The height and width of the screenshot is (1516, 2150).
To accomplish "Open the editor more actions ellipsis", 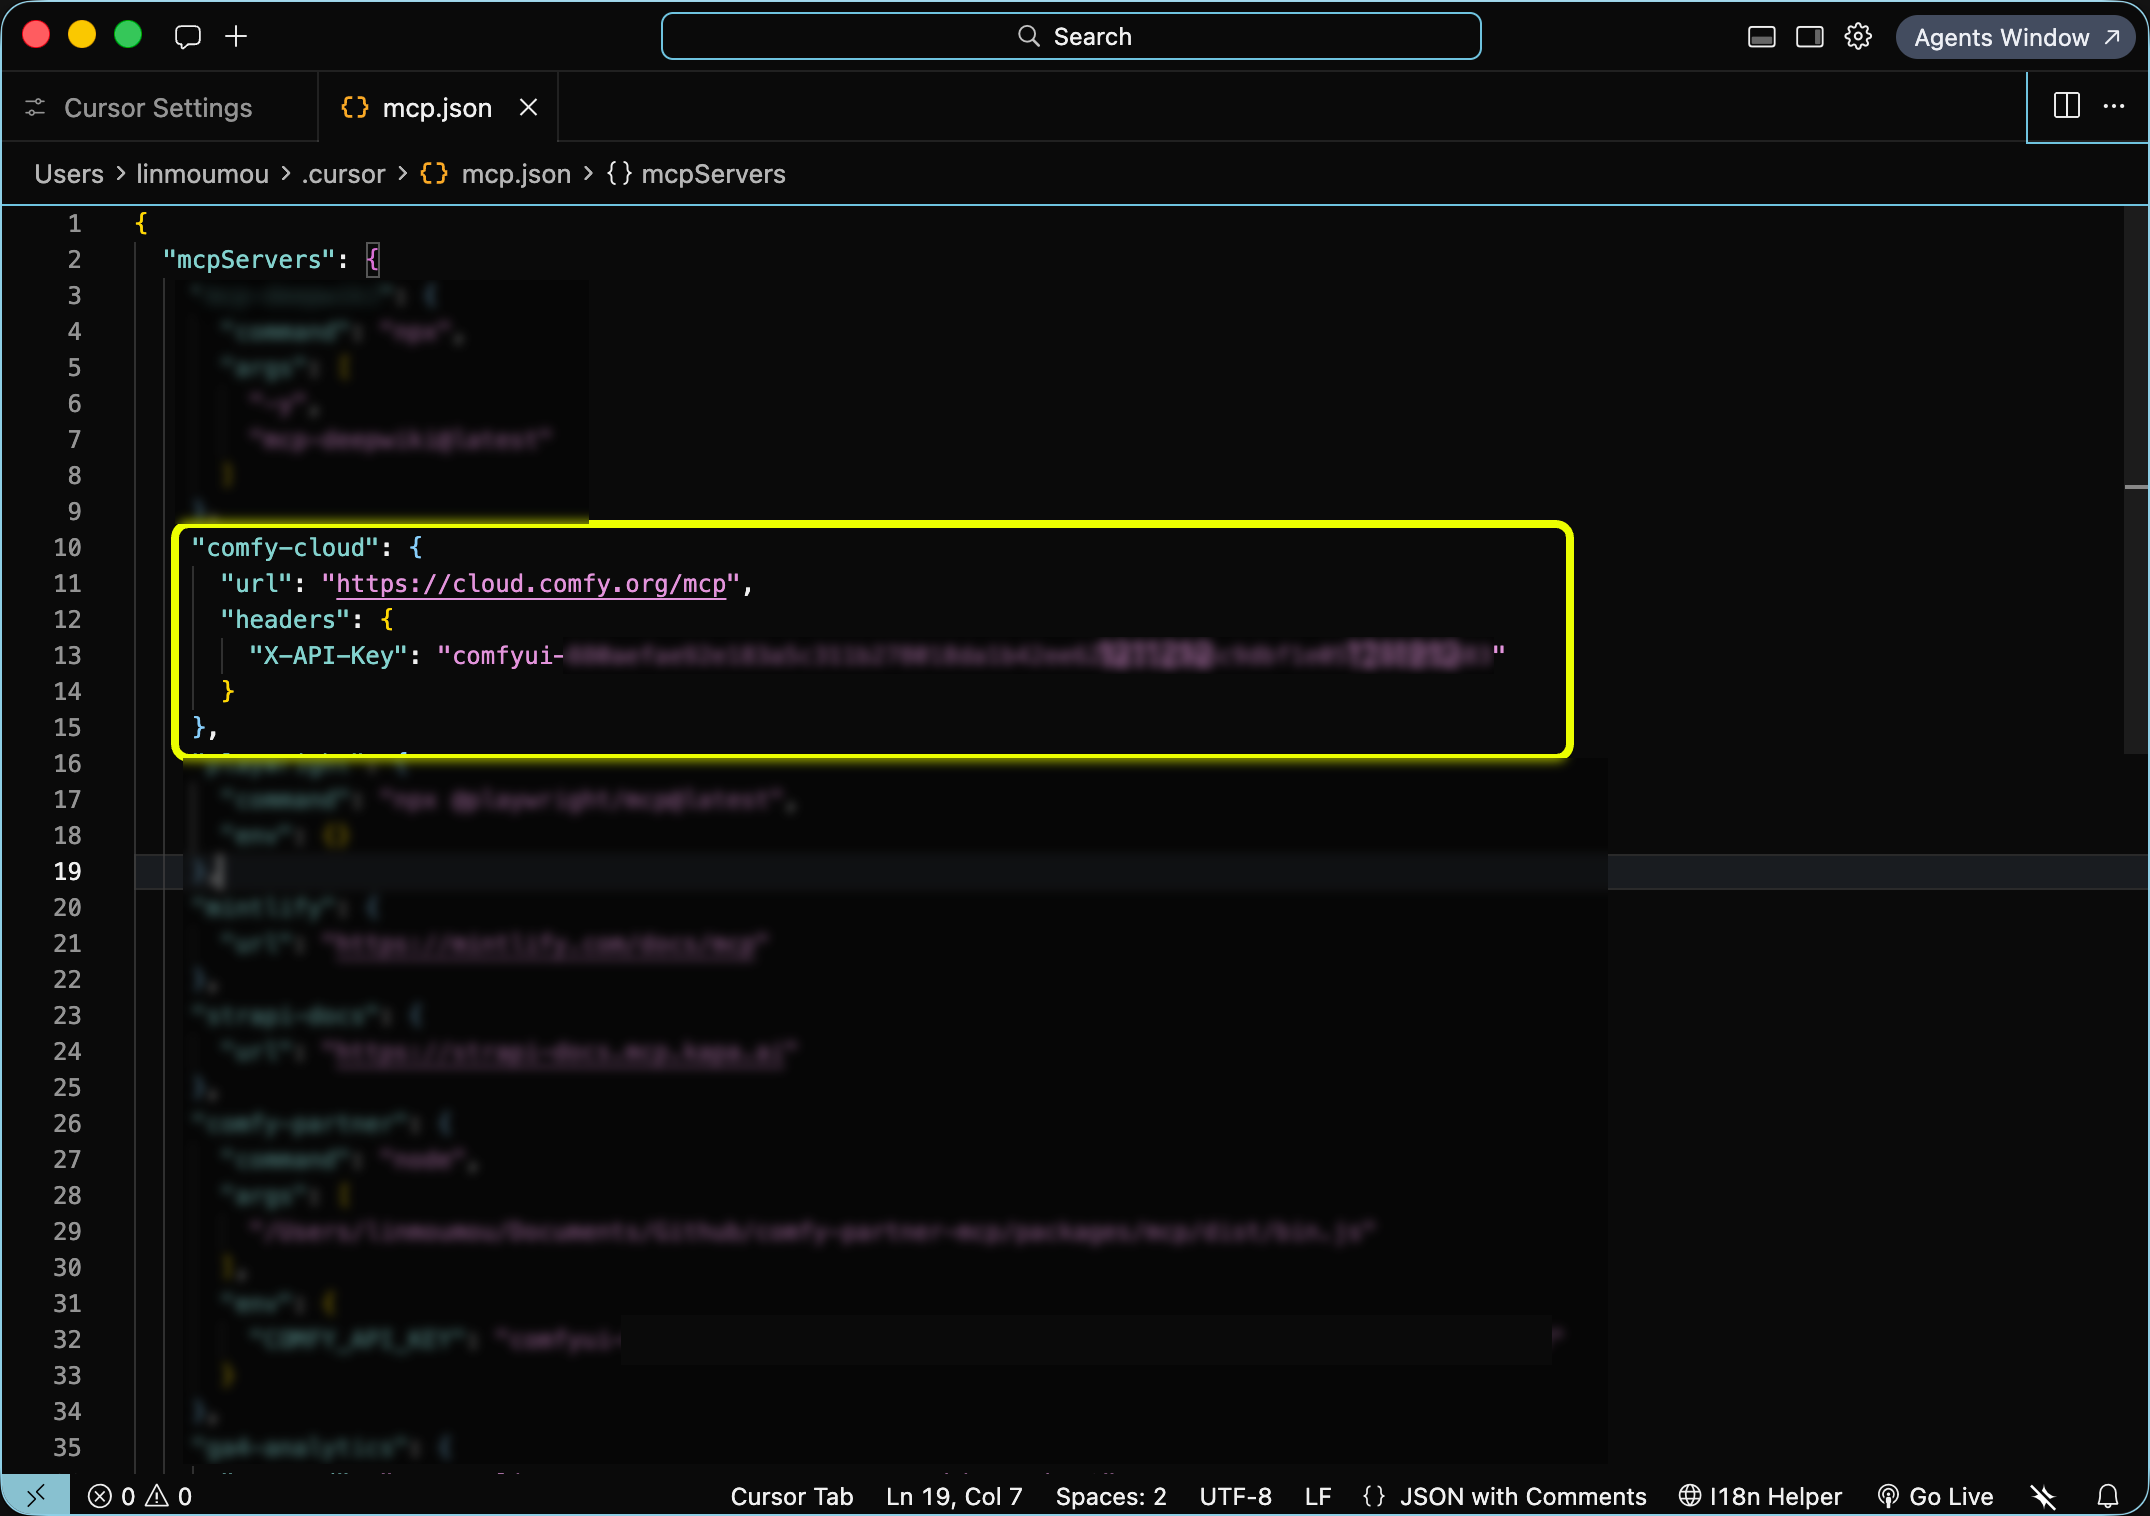I will (2113, 106).
